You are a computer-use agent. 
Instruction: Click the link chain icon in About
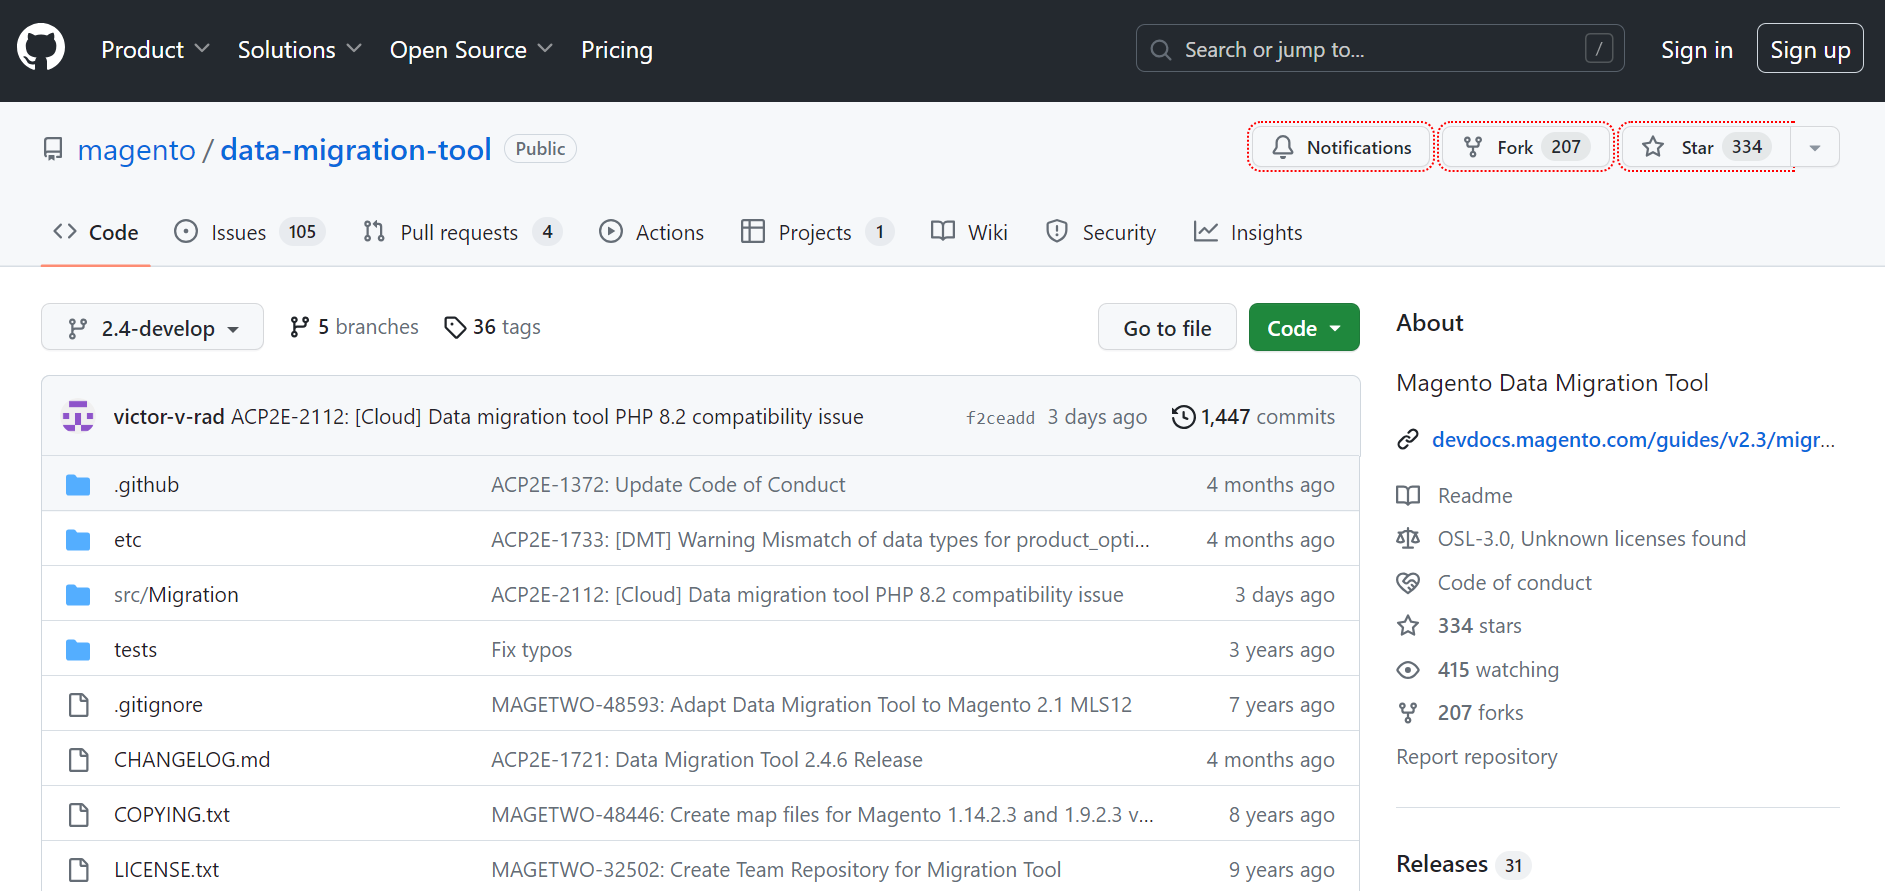(1408, 439)
